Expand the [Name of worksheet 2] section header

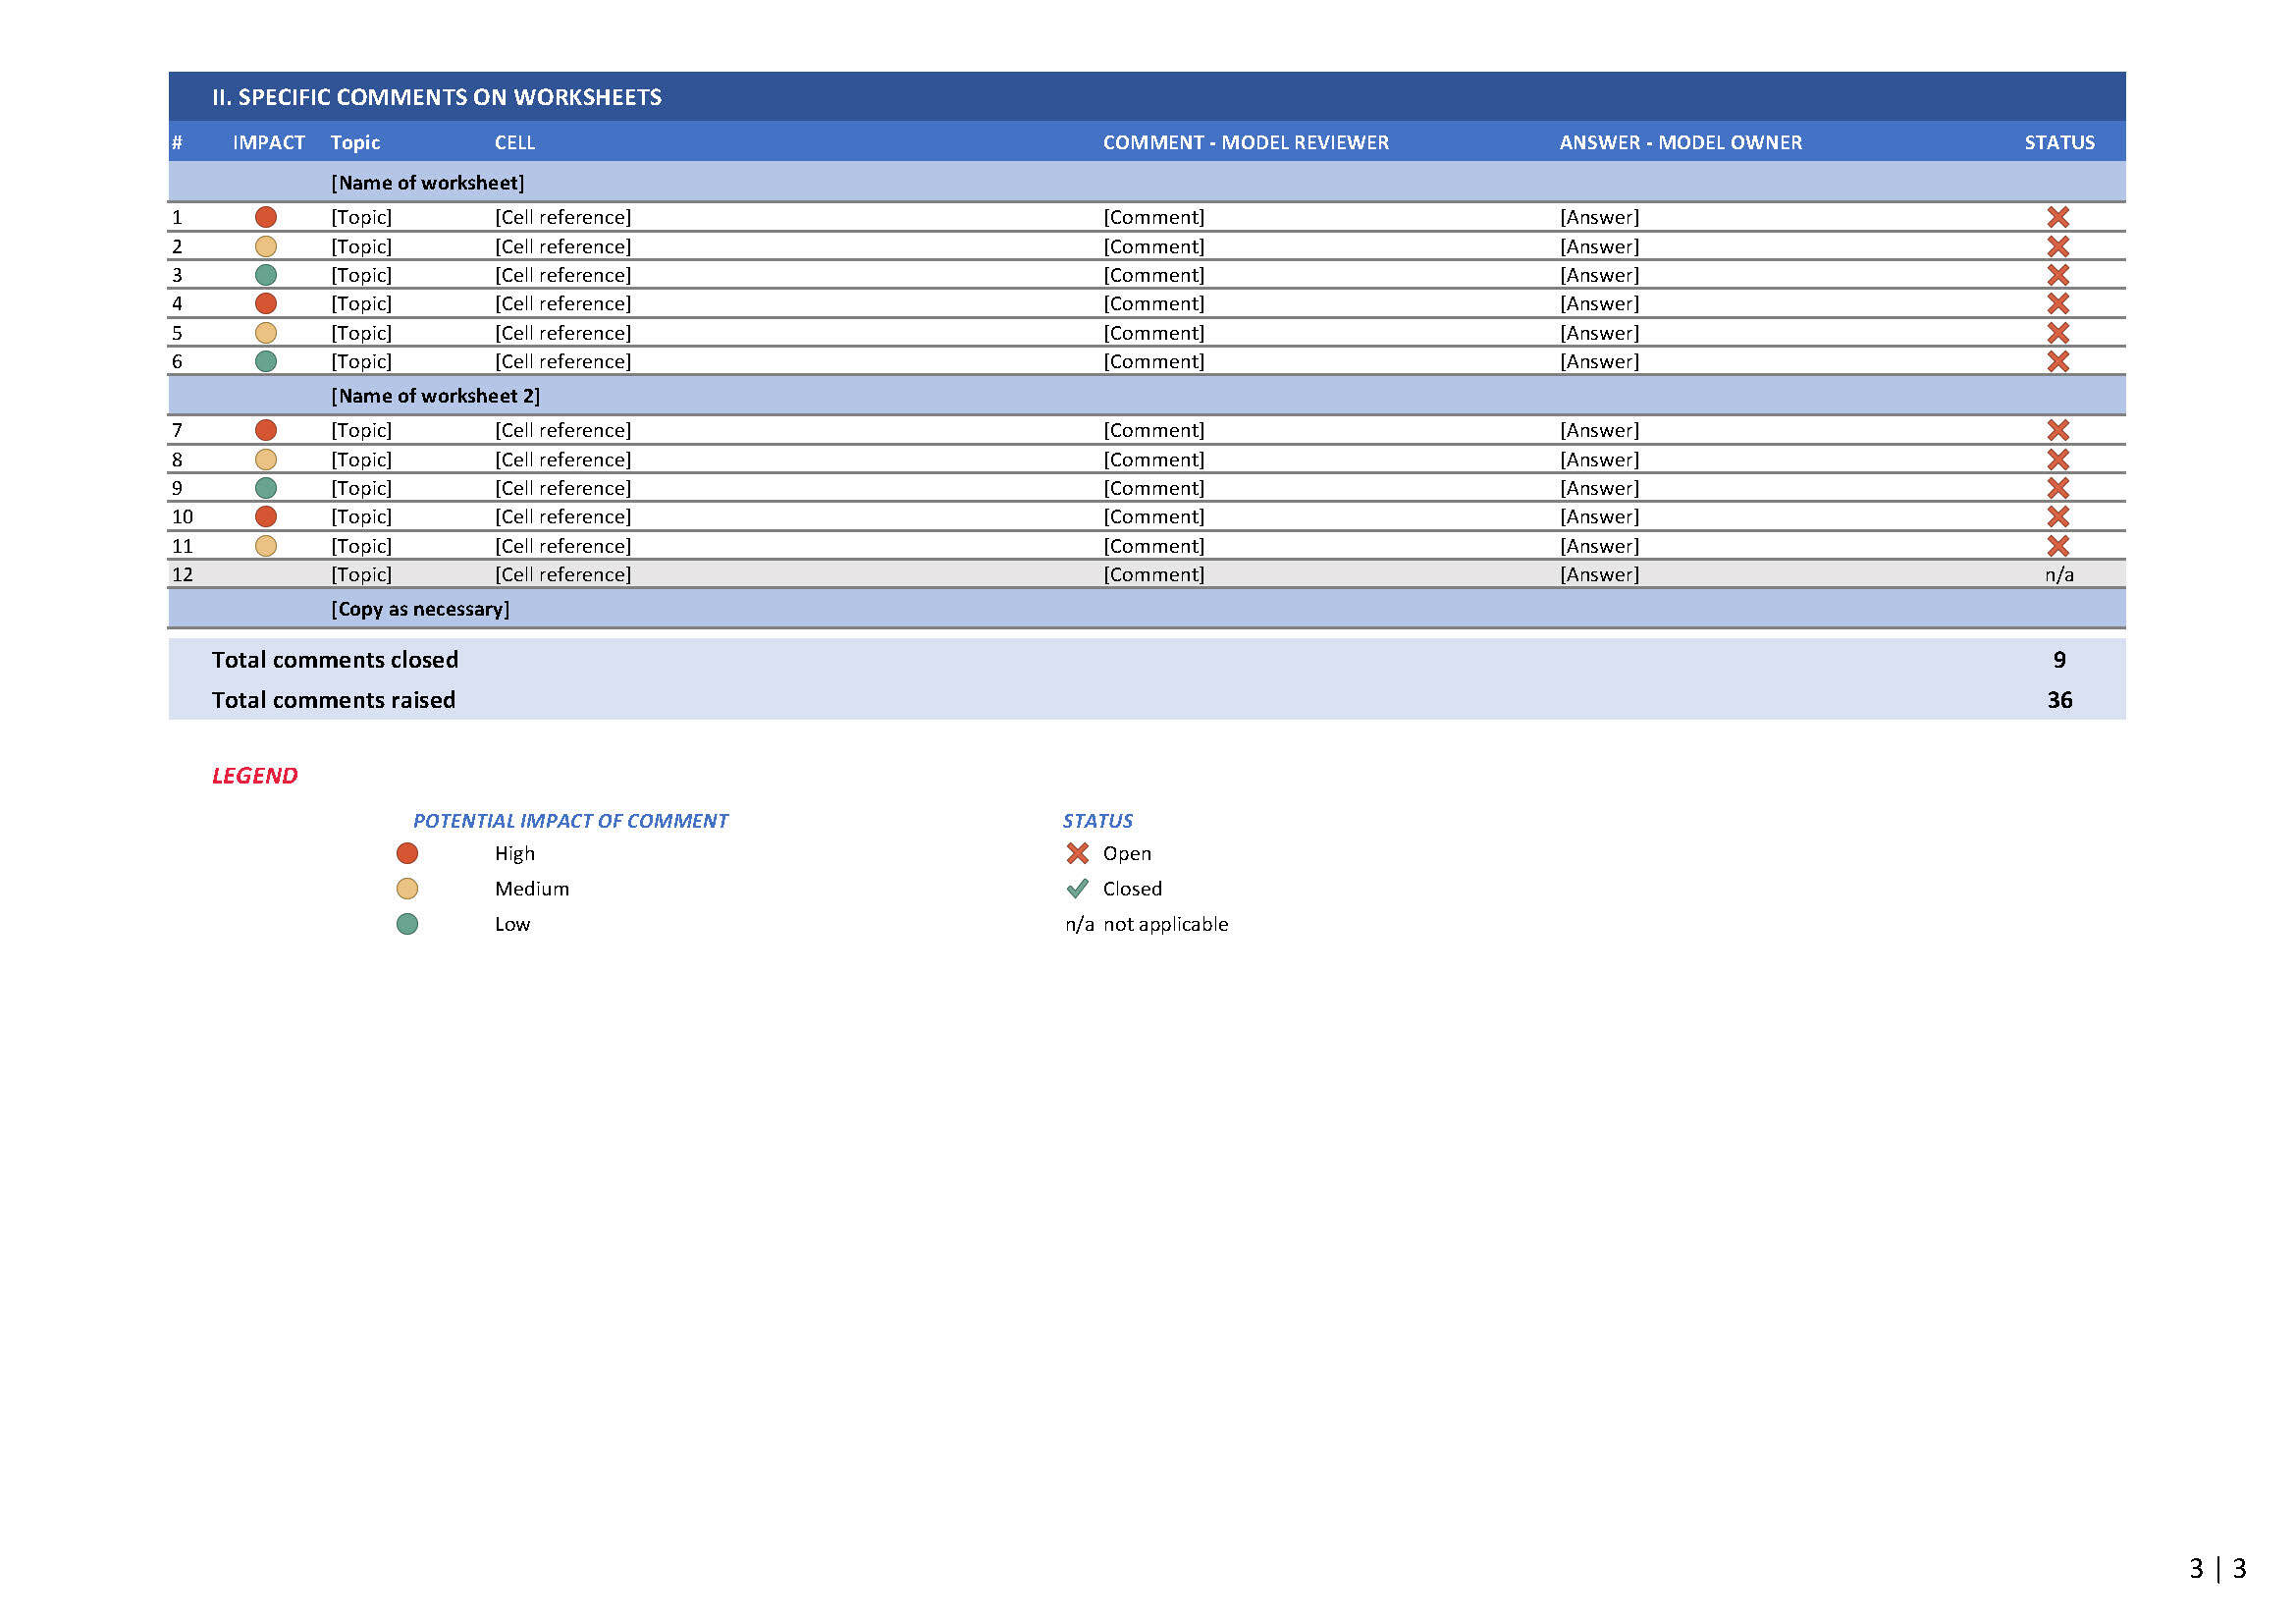click(x=435, y=396)
